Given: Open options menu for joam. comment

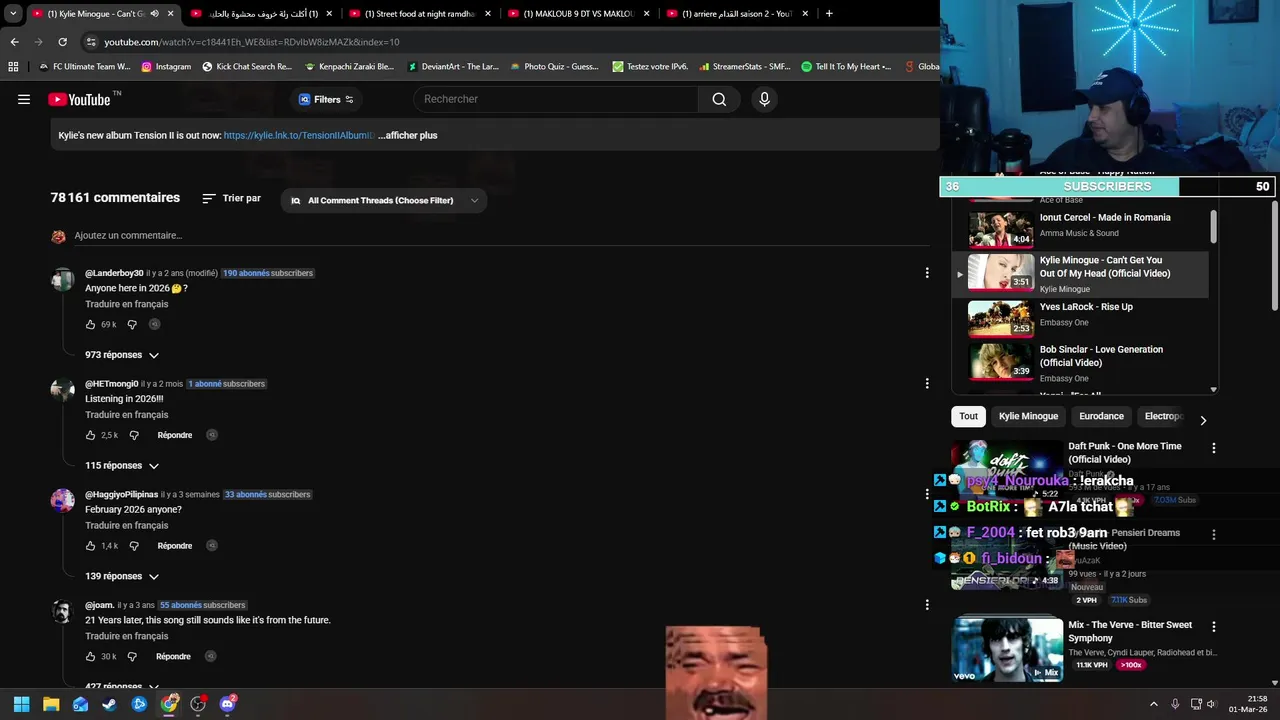Looking at the screenshot, I should click(927, 605).
